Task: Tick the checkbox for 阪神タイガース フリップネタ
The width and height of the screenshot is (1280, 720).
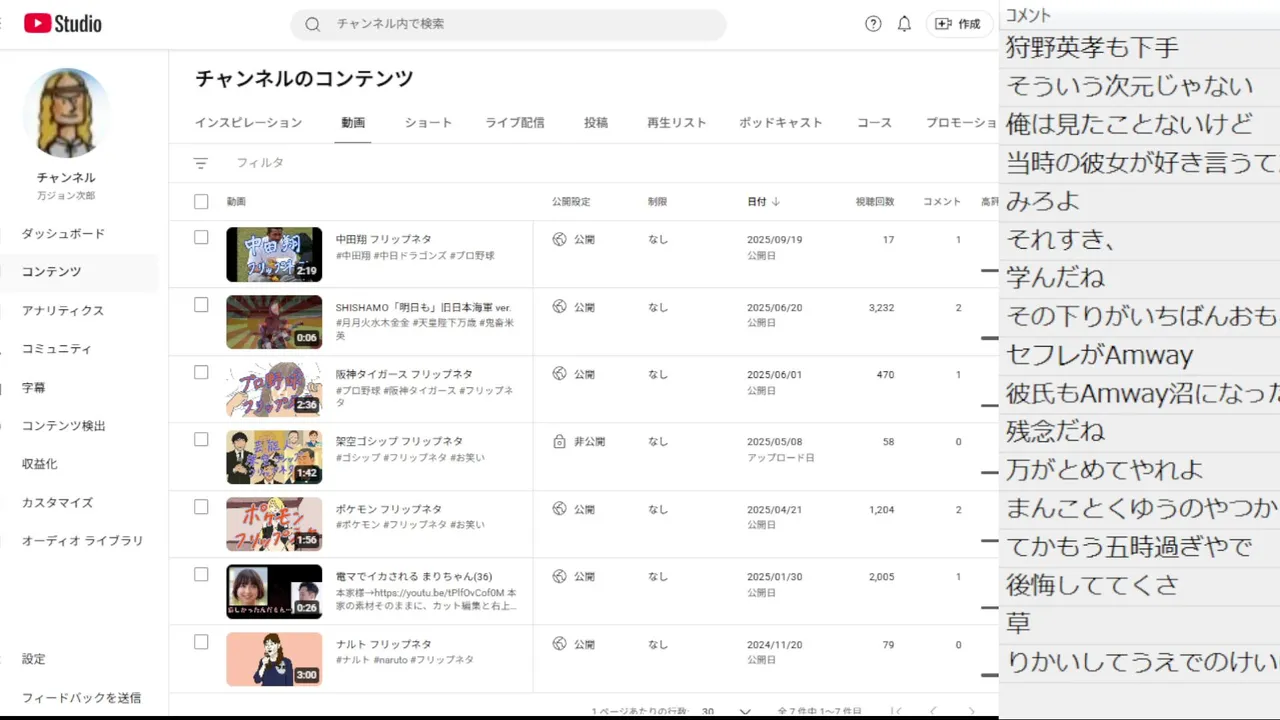Action: pos(201,372)
